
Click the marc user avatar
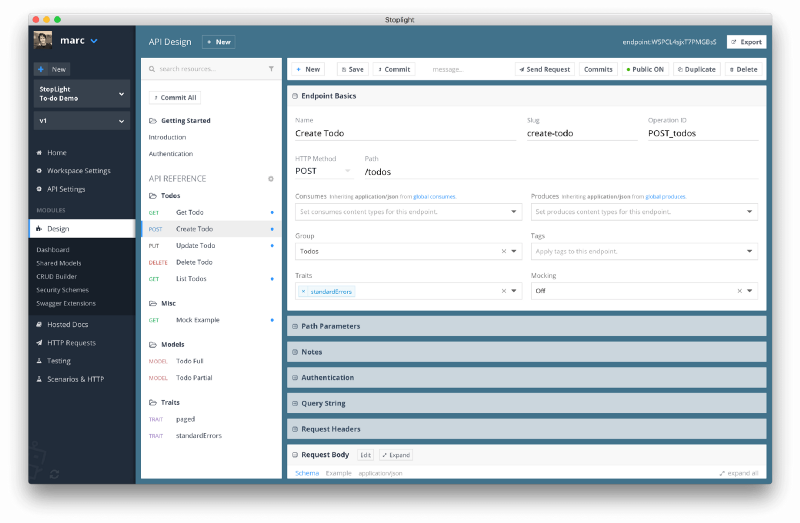tap(43, 40)
